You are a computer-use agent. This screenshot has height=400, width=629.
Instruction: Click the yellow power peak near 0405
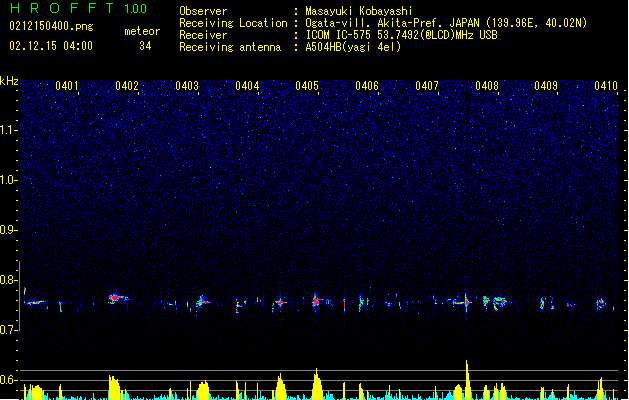pos(317,384)
